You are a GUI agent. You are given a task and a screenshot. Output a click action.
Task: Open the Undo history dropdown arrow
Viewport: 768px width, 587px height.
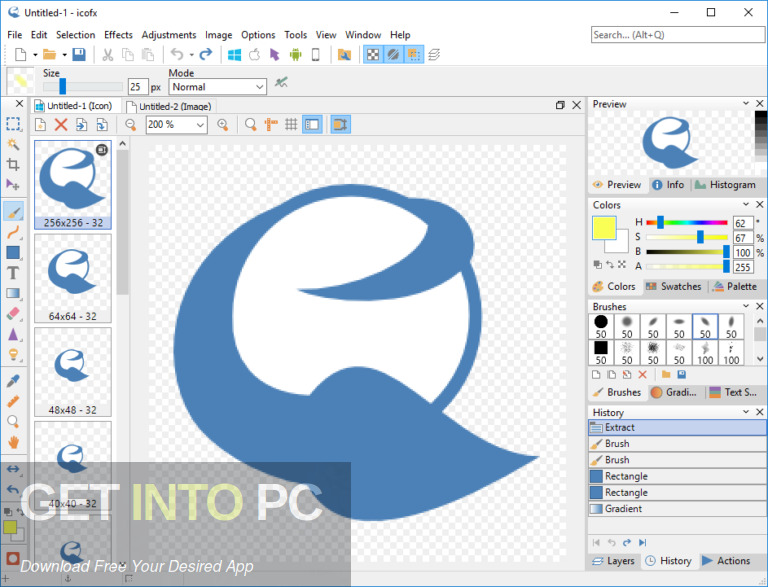pos(192,55)
